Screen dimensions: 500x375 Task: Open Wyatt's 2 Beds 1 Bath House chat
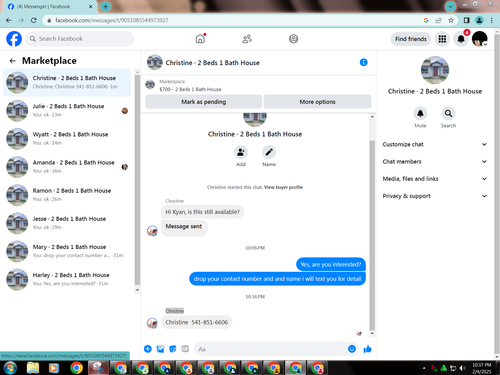click(x=67, y=139)
